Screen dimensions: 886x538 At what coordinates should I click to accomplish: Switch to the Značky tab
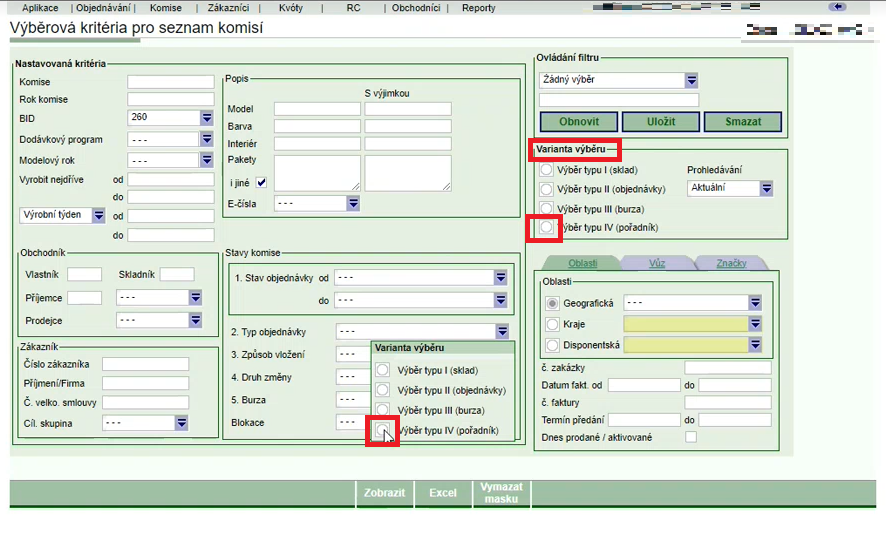tap(731, 263)
